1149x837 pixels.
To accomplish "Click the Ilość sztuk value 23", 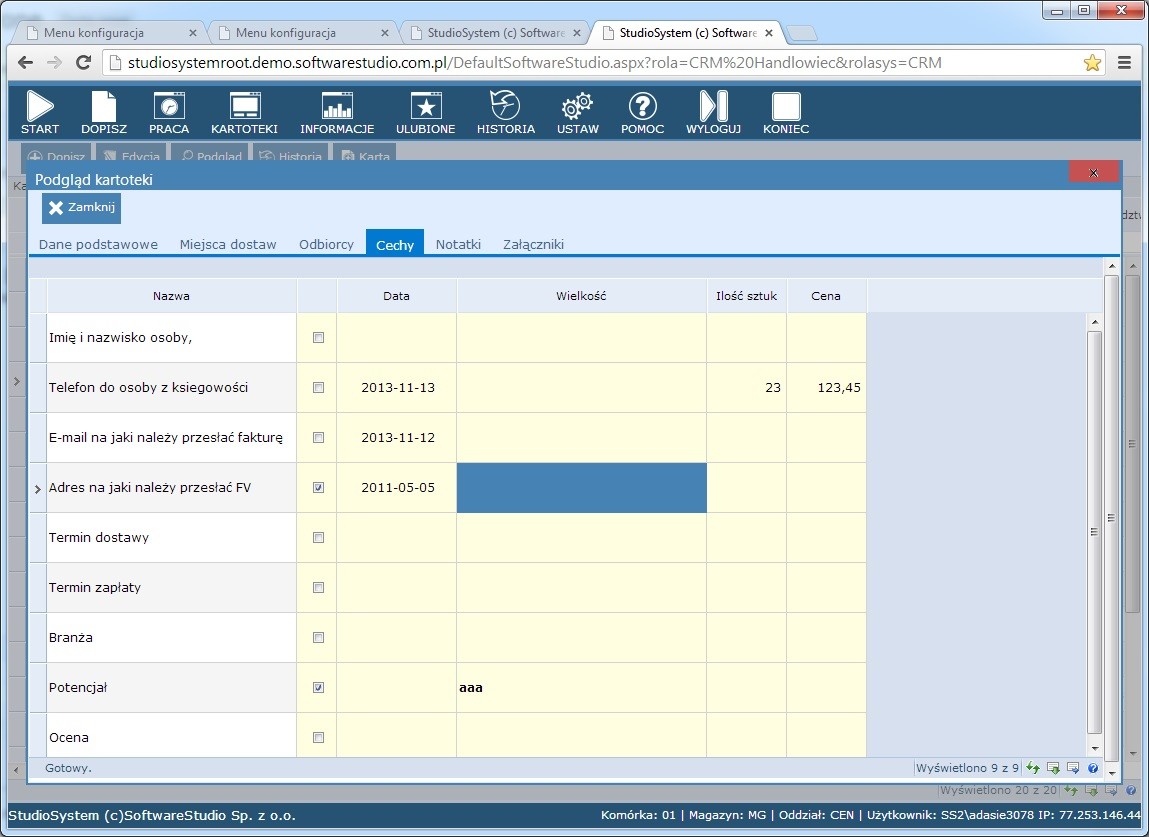I will [x=773, y=388].
